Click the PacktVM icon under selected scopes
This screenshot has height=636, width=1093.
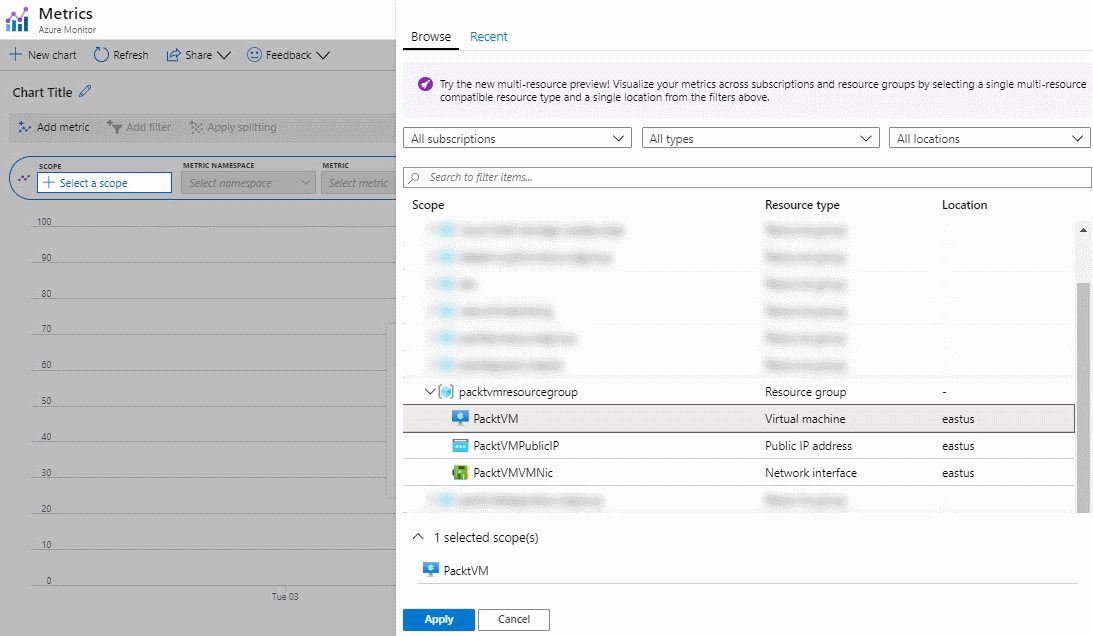431,570
